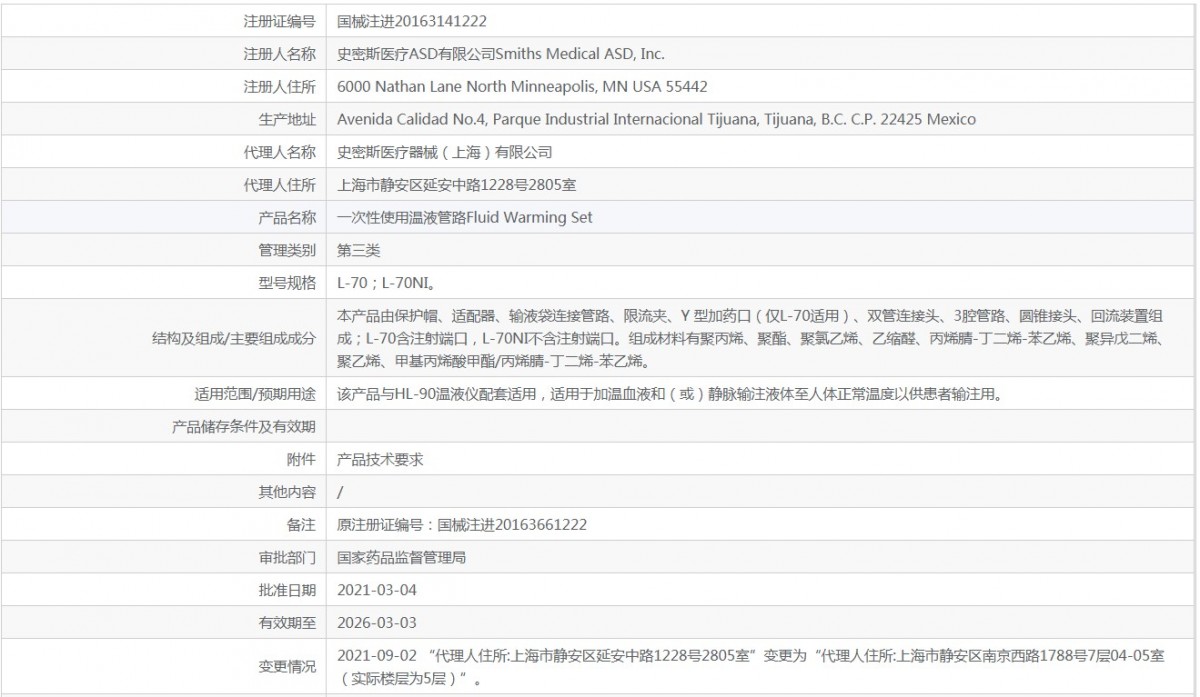Click the 附件 label
This screenshot has width=1200, height=697.
coord(302,459)
